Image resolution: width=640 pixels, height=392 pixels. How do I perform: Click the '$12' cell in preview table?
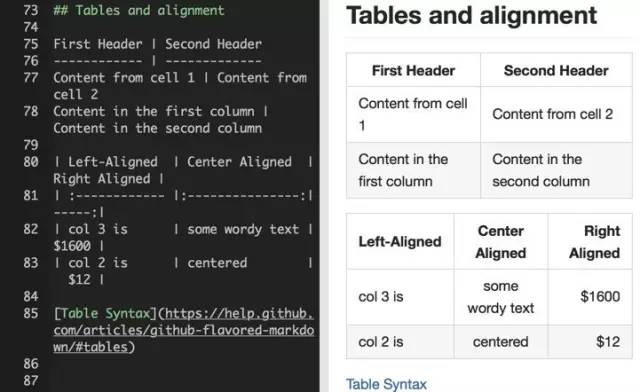590,342
